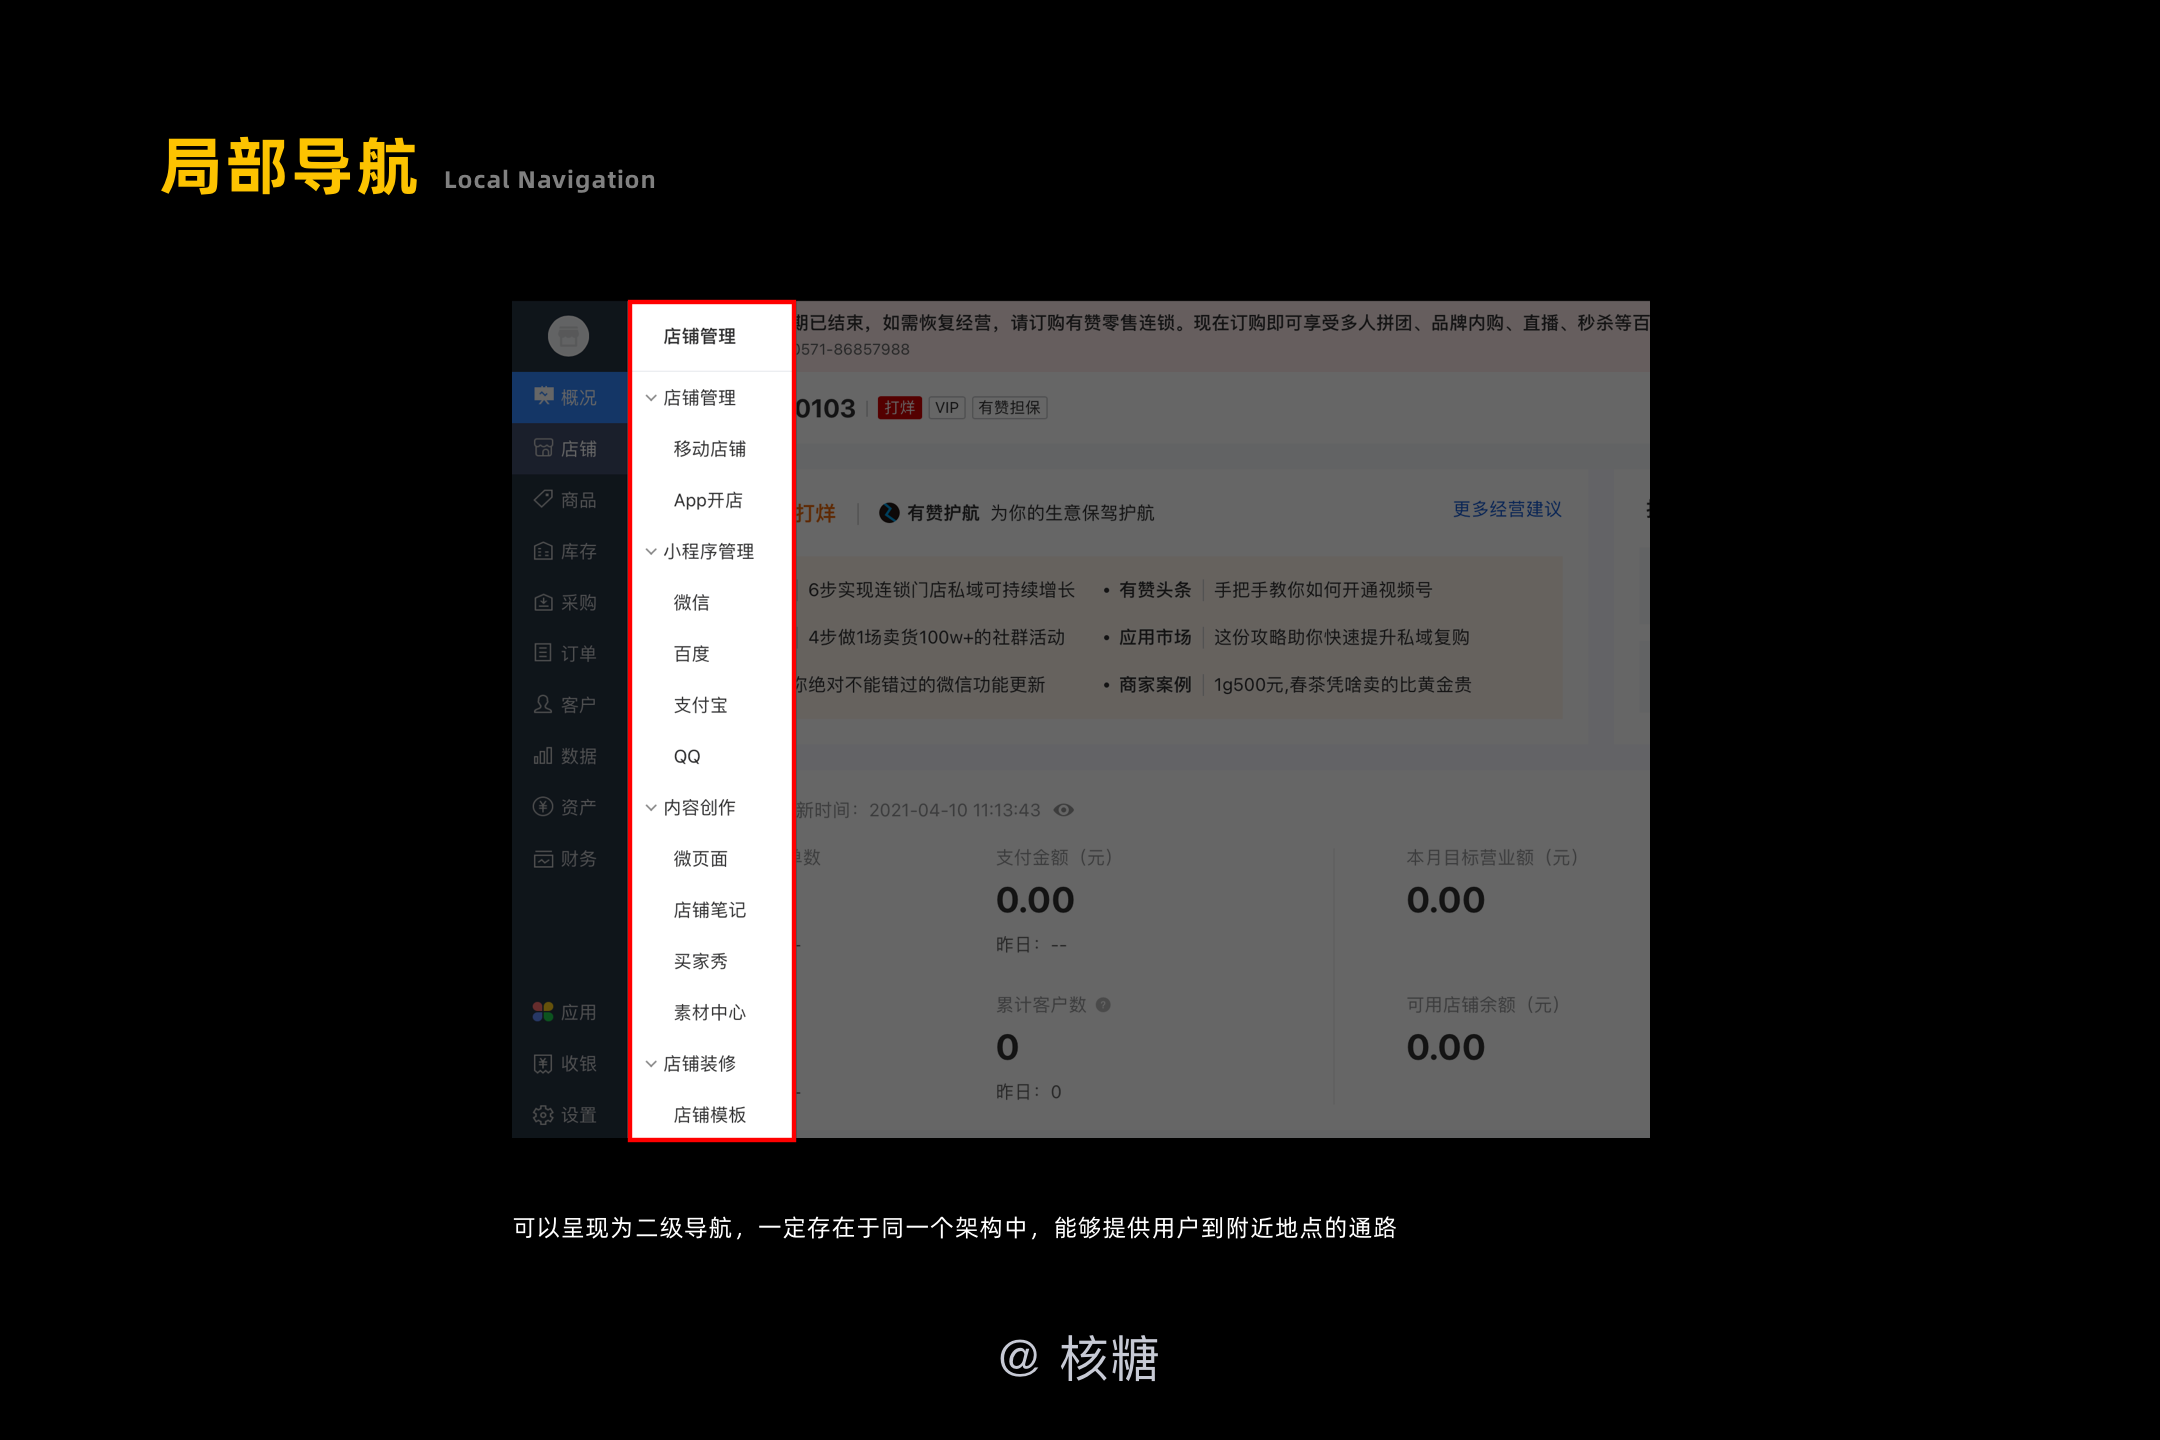Viewport: 2160px width, 1440px height.
Task: Select 支付宝 under mini-program management
Action: 700,705
